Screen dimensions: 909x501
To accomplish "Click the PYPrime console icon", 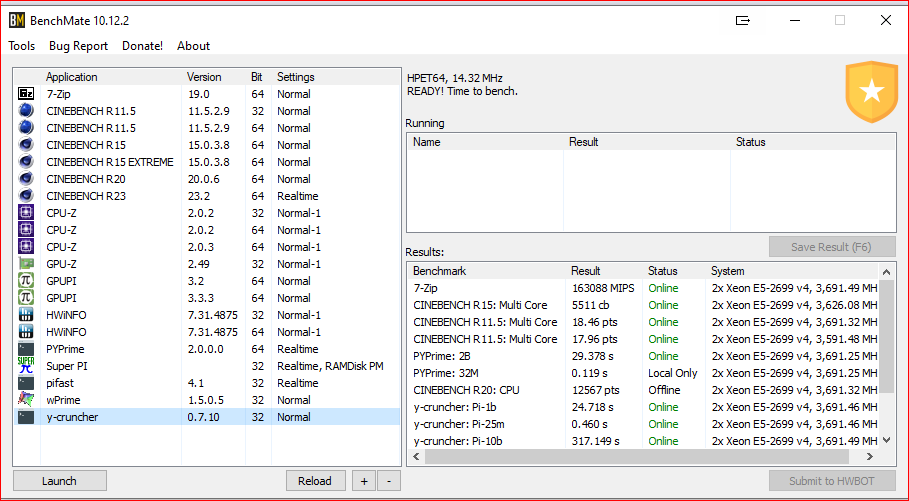I will [x=26, y=348].
